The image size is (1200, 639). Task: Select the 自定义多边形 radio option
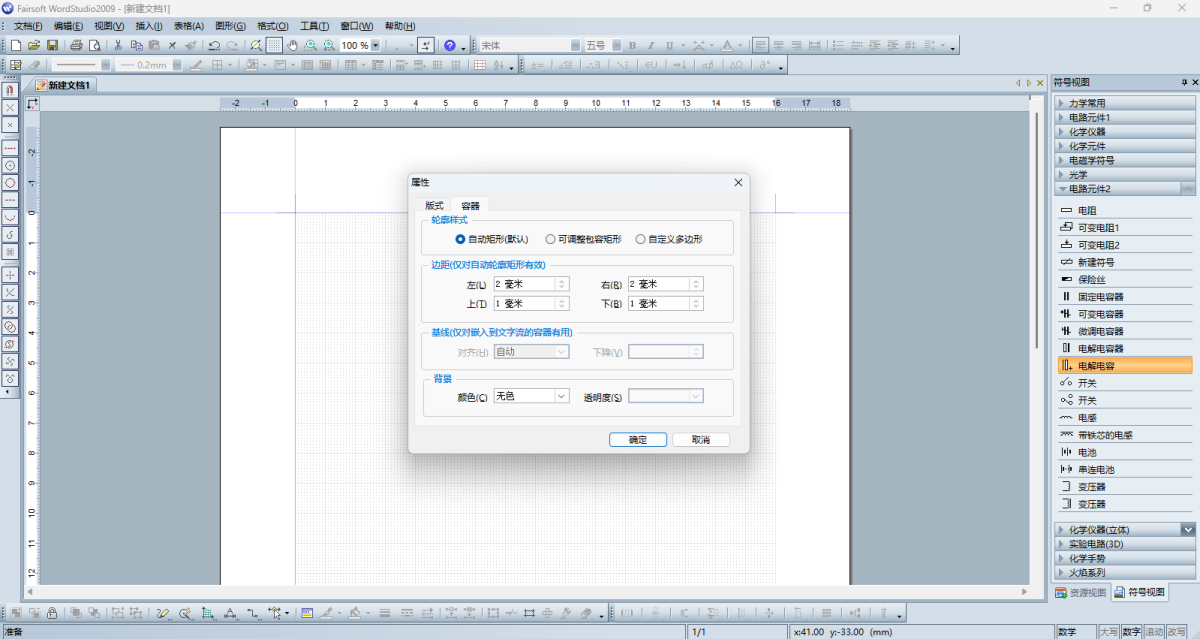tap(640, 239)
